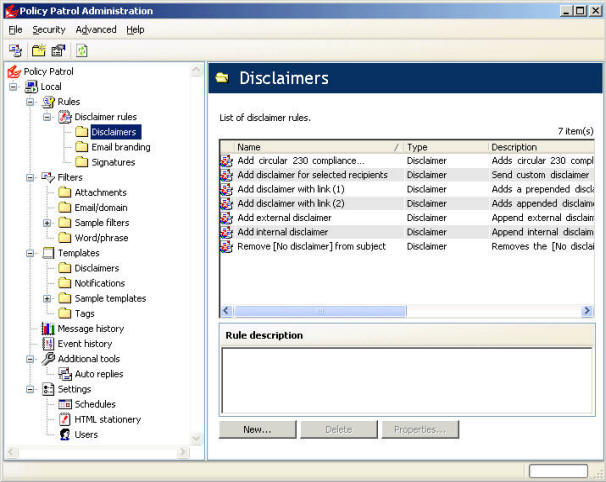Open the File menu
Image resolution: width=606 pixels, height=482 pixels.
click(x=15, y=30)
